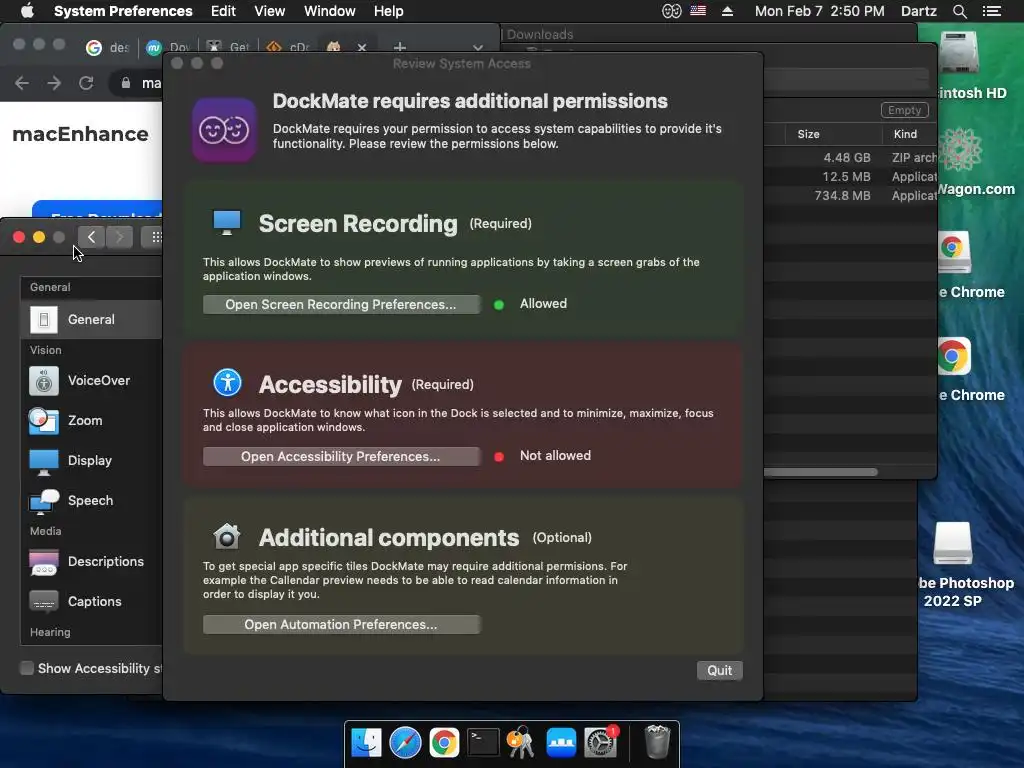Launch Safari from the Dock

pyautogui.click(x=405, y=743)
